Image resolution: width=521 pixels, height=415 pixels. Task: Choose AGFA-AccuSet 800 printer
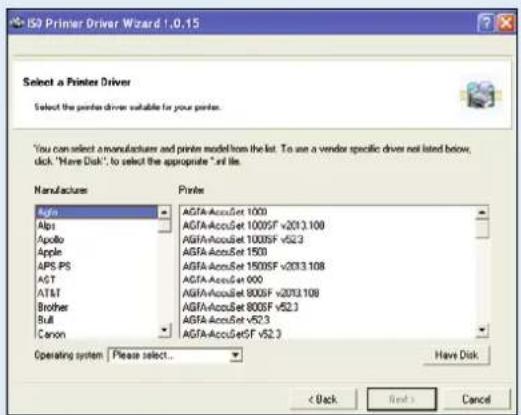[328, 280]
